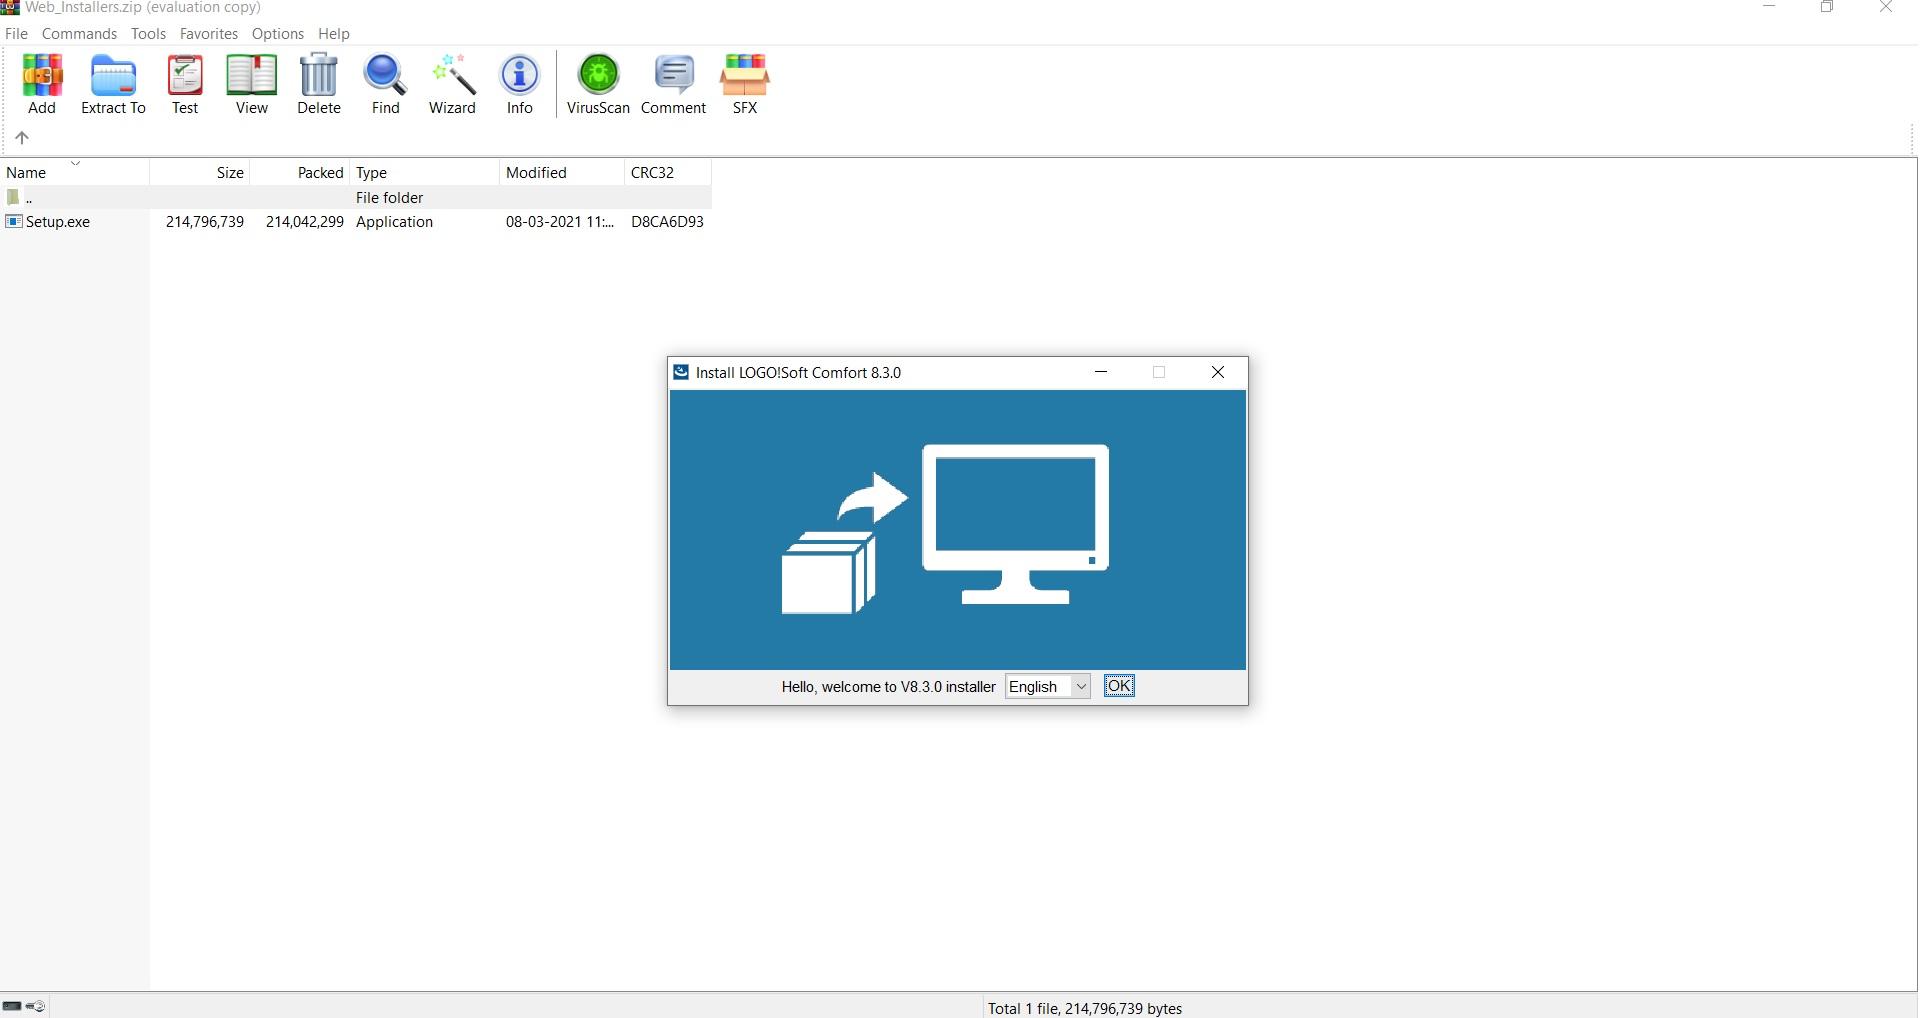Launch the Find search tool
The width and height of the screenshot is (1920, 1018).
pos(385,84)
